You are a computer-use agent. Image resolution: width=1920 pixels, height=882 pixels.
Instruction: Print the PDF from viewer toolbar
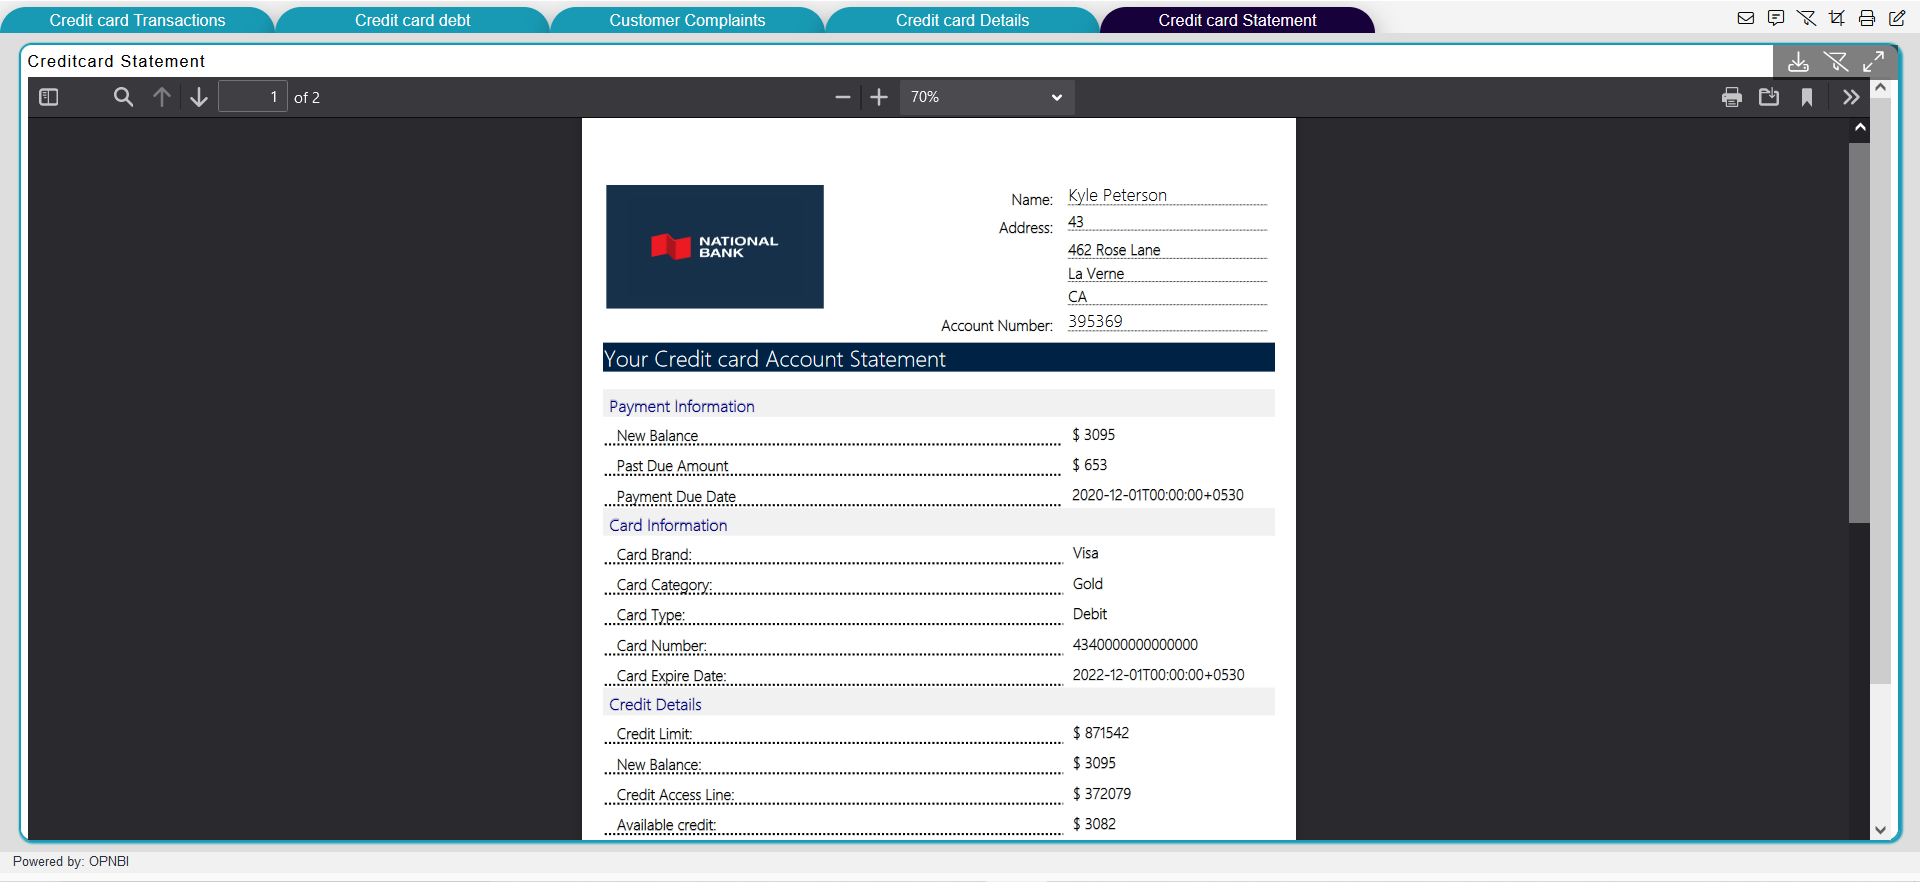(1732, 97)
